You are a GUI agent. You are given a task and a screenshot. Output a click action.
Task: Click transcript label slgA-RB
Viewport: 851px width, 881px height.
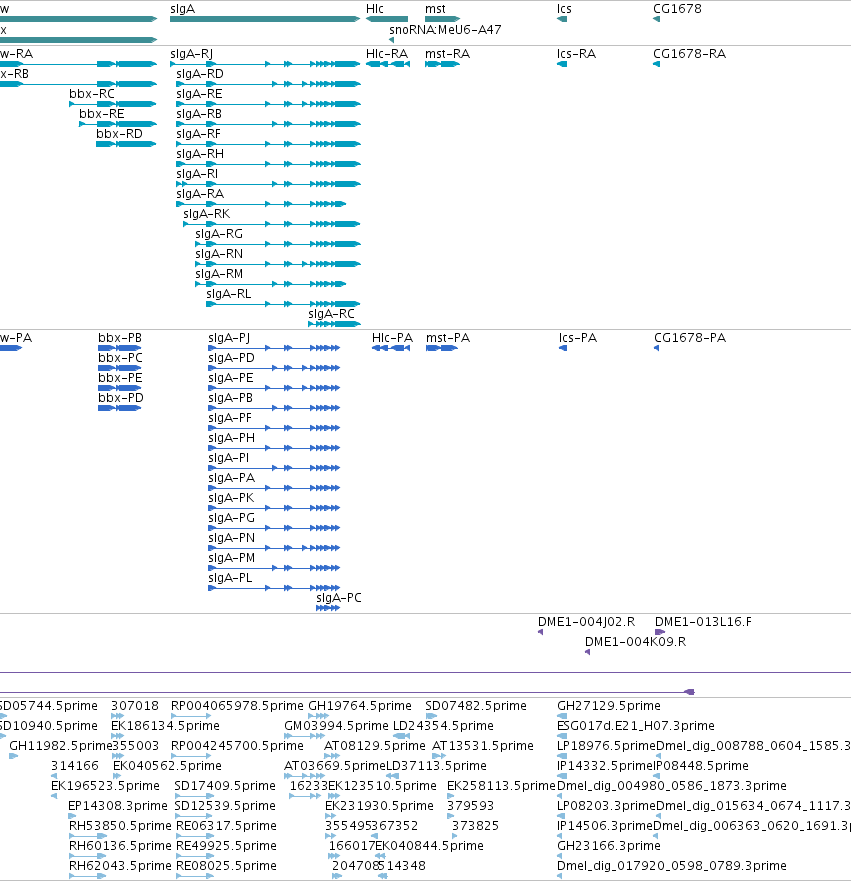coord(199,114)
